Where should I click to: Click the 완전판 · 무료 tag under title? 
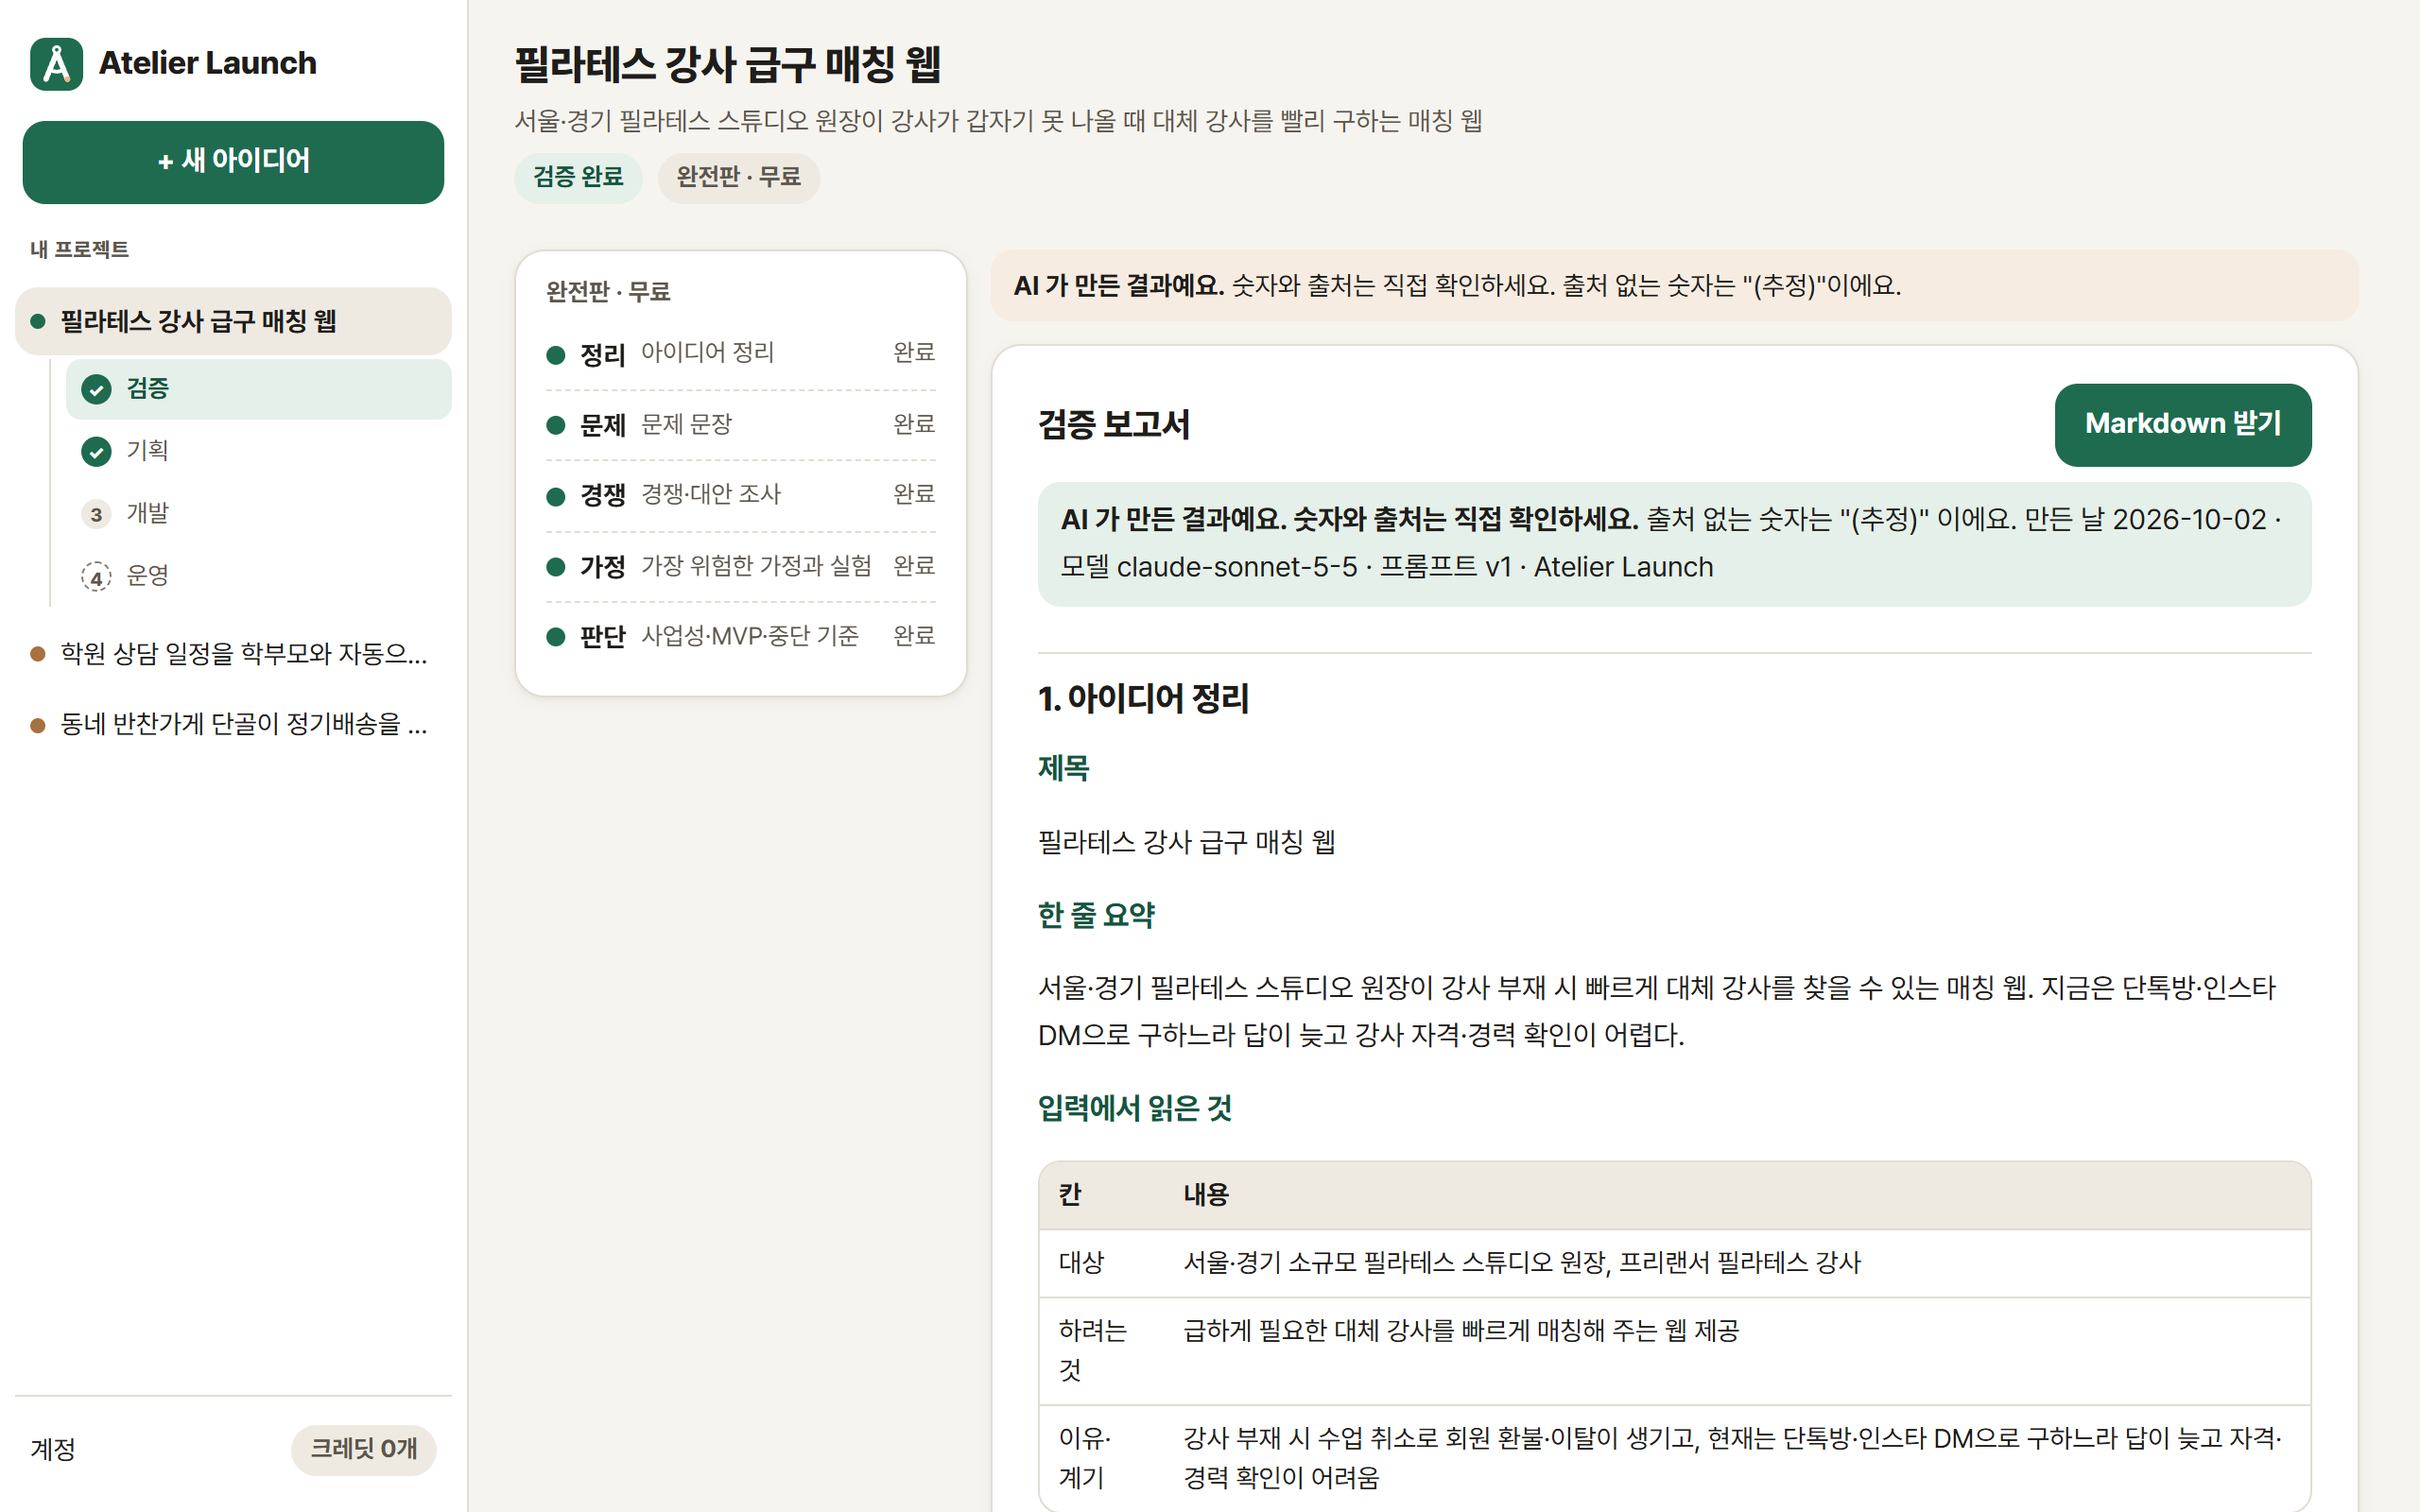(738, 177)
